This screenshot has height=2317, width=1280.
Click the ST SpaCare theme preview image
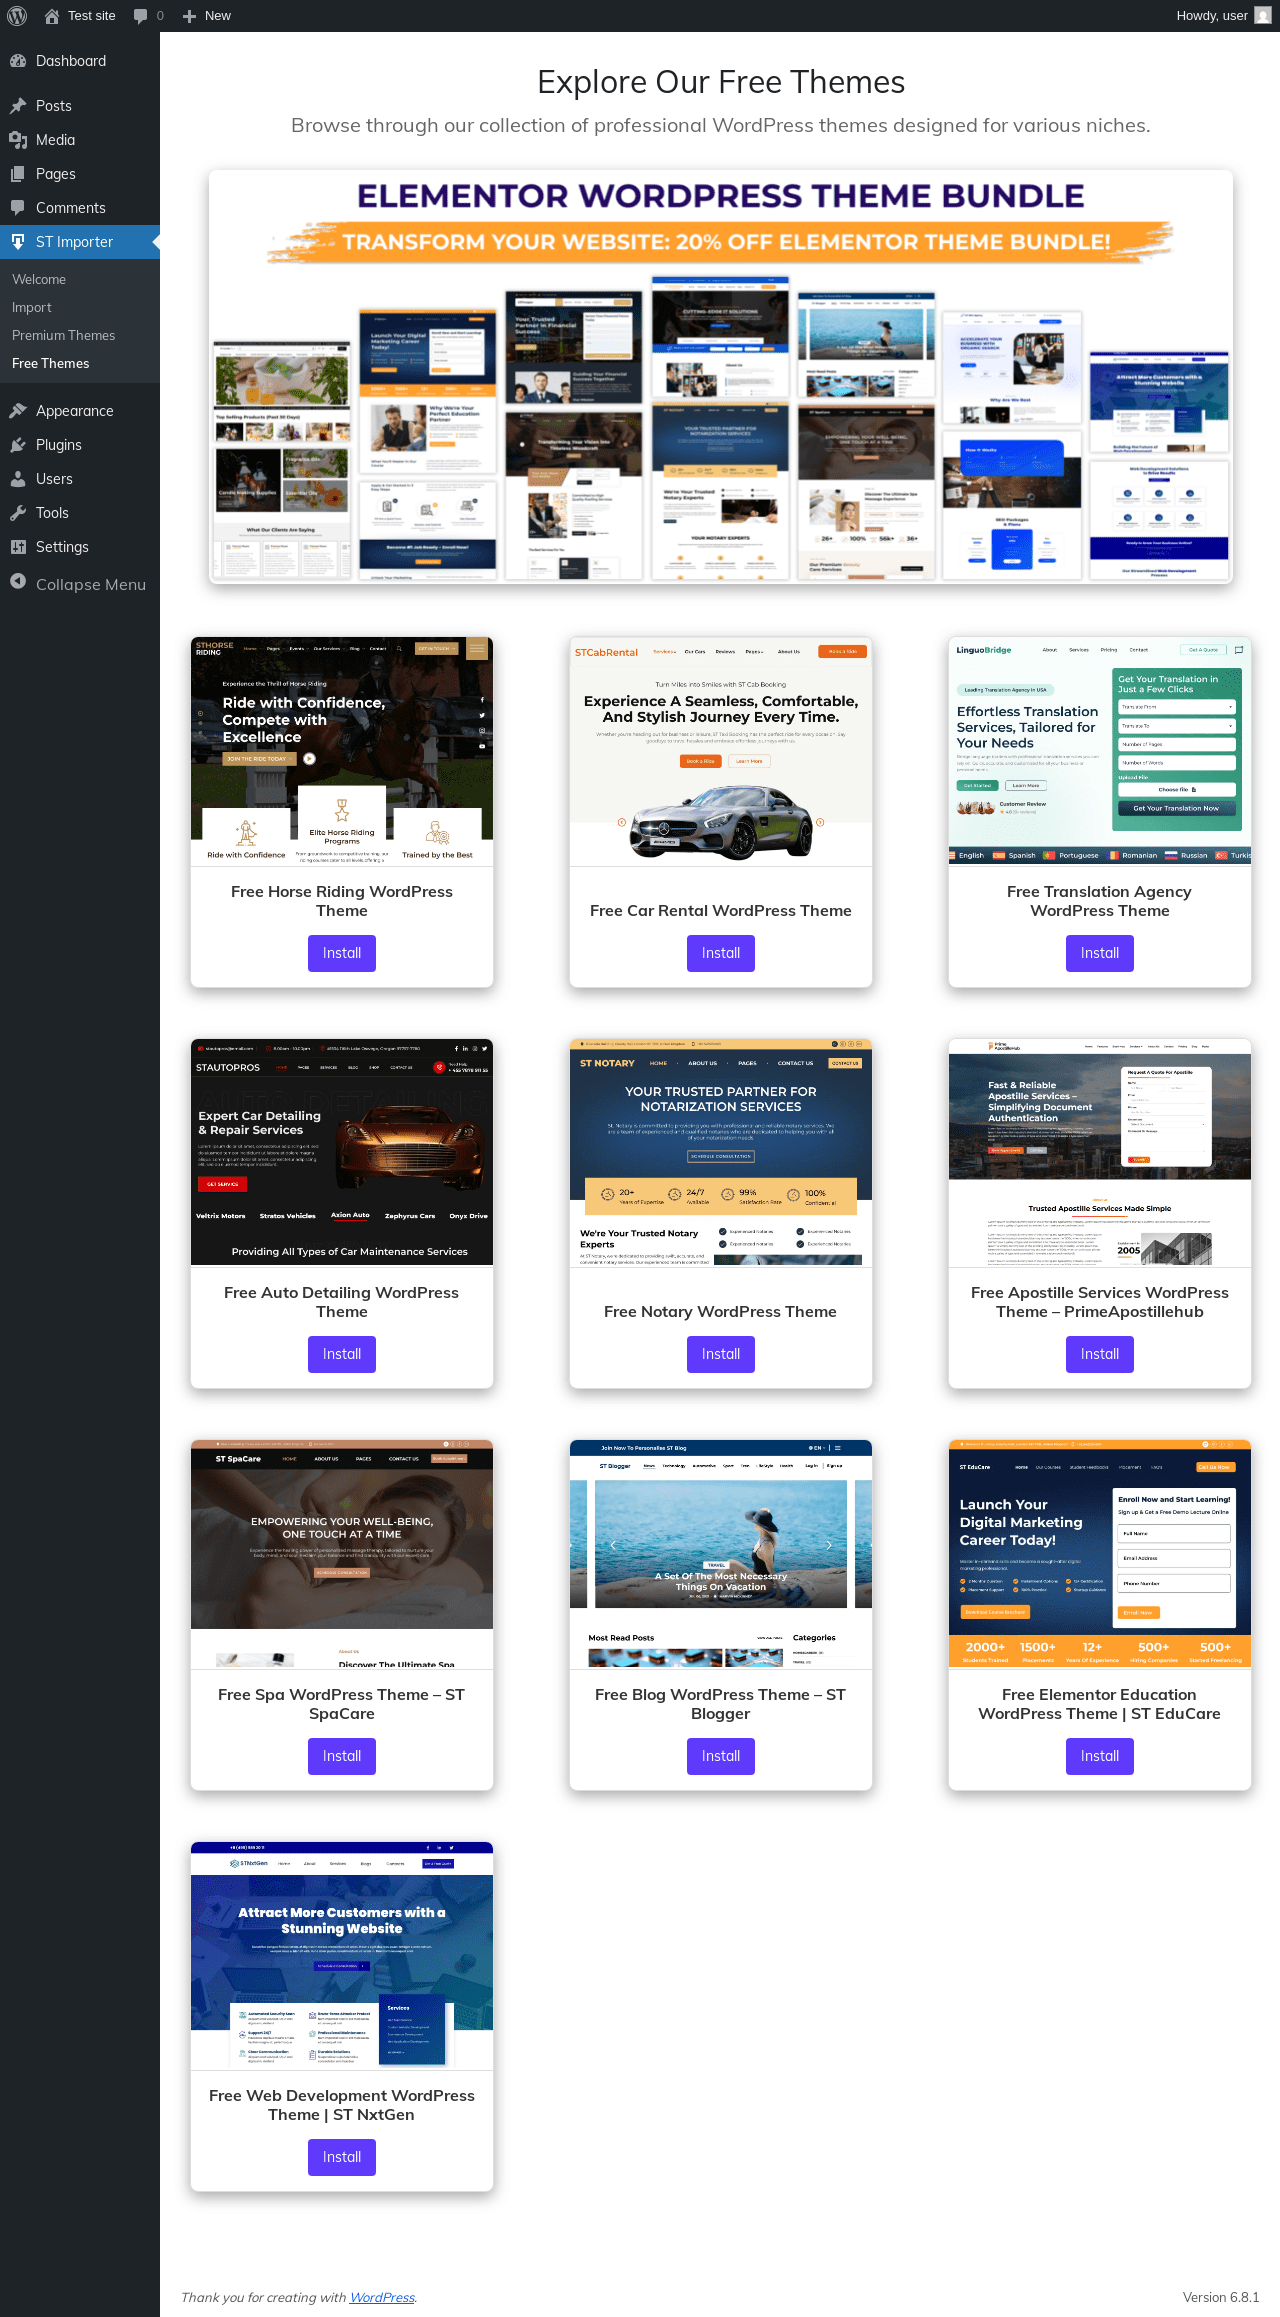click(342, 1555)
